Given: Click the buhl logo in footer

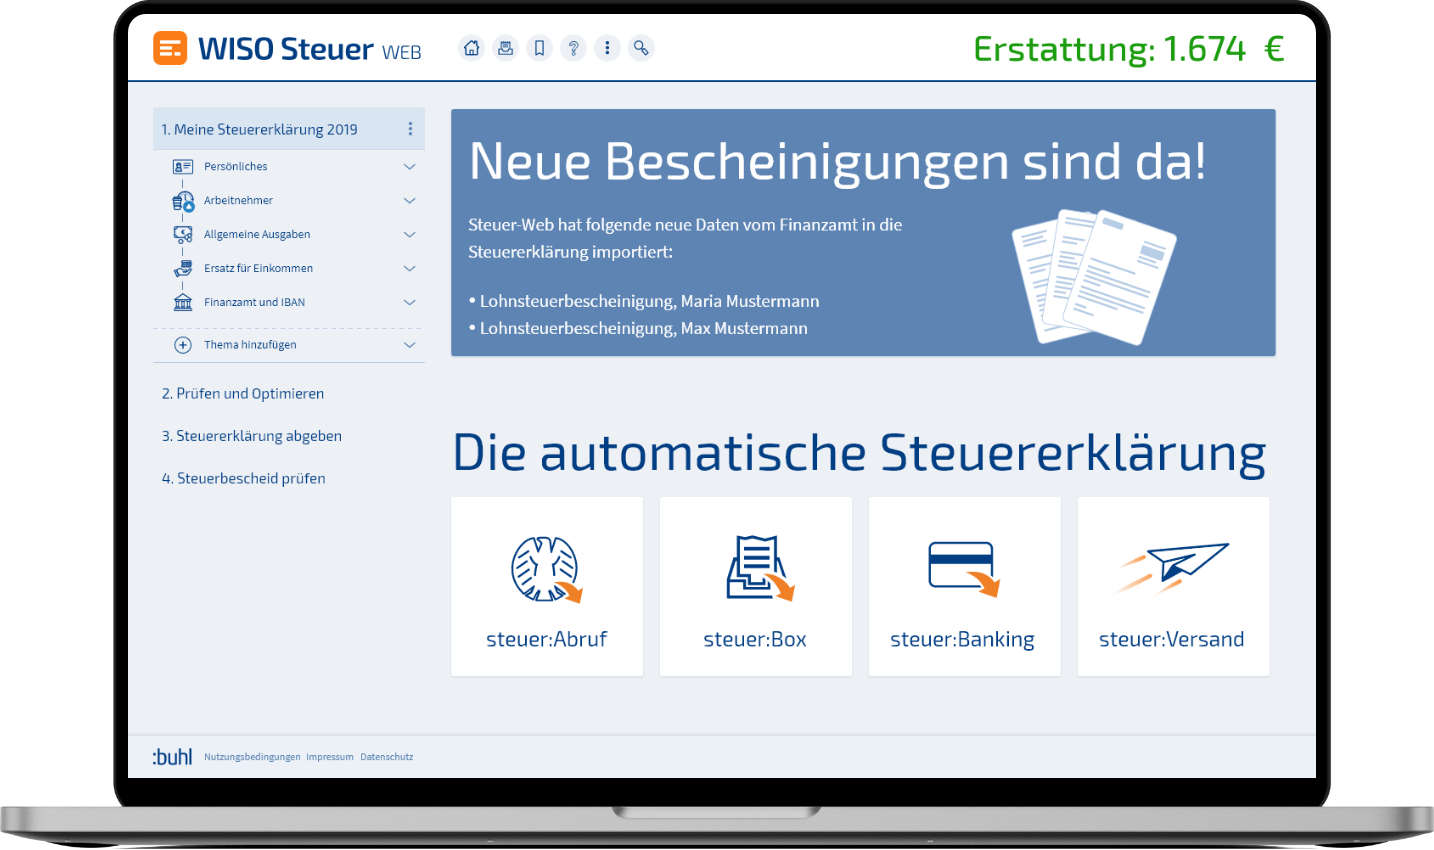Looking at the screenshot, I should click(x=172, y=757).
